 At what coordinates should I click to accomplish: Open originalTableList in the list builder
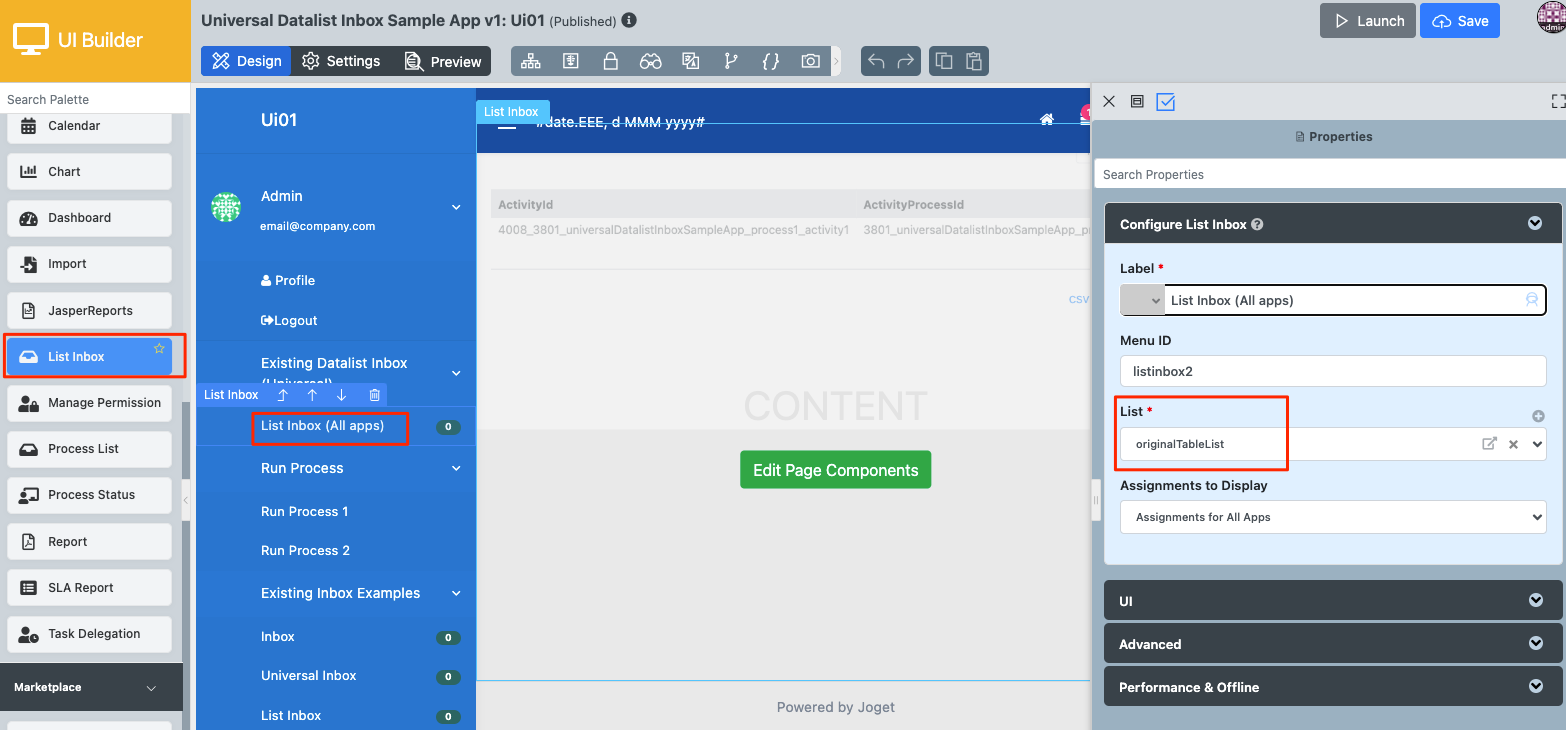click(1489, 444)
